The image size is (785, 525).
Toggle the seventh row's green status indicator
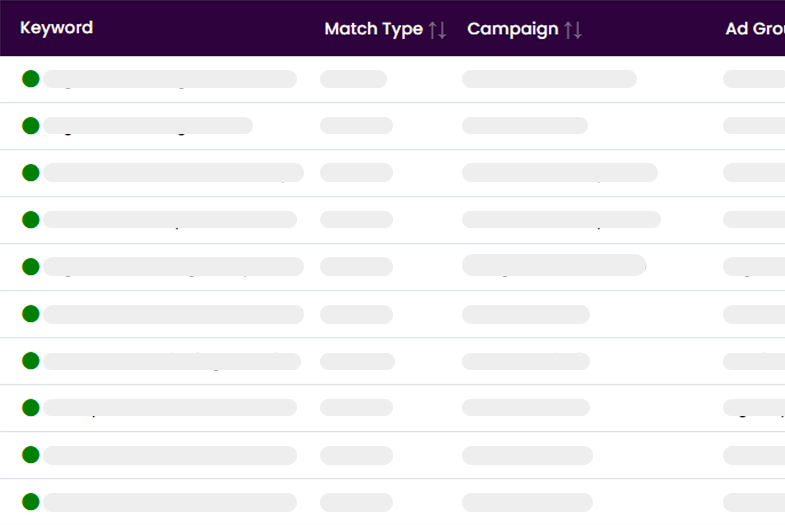tap(31, 361)
